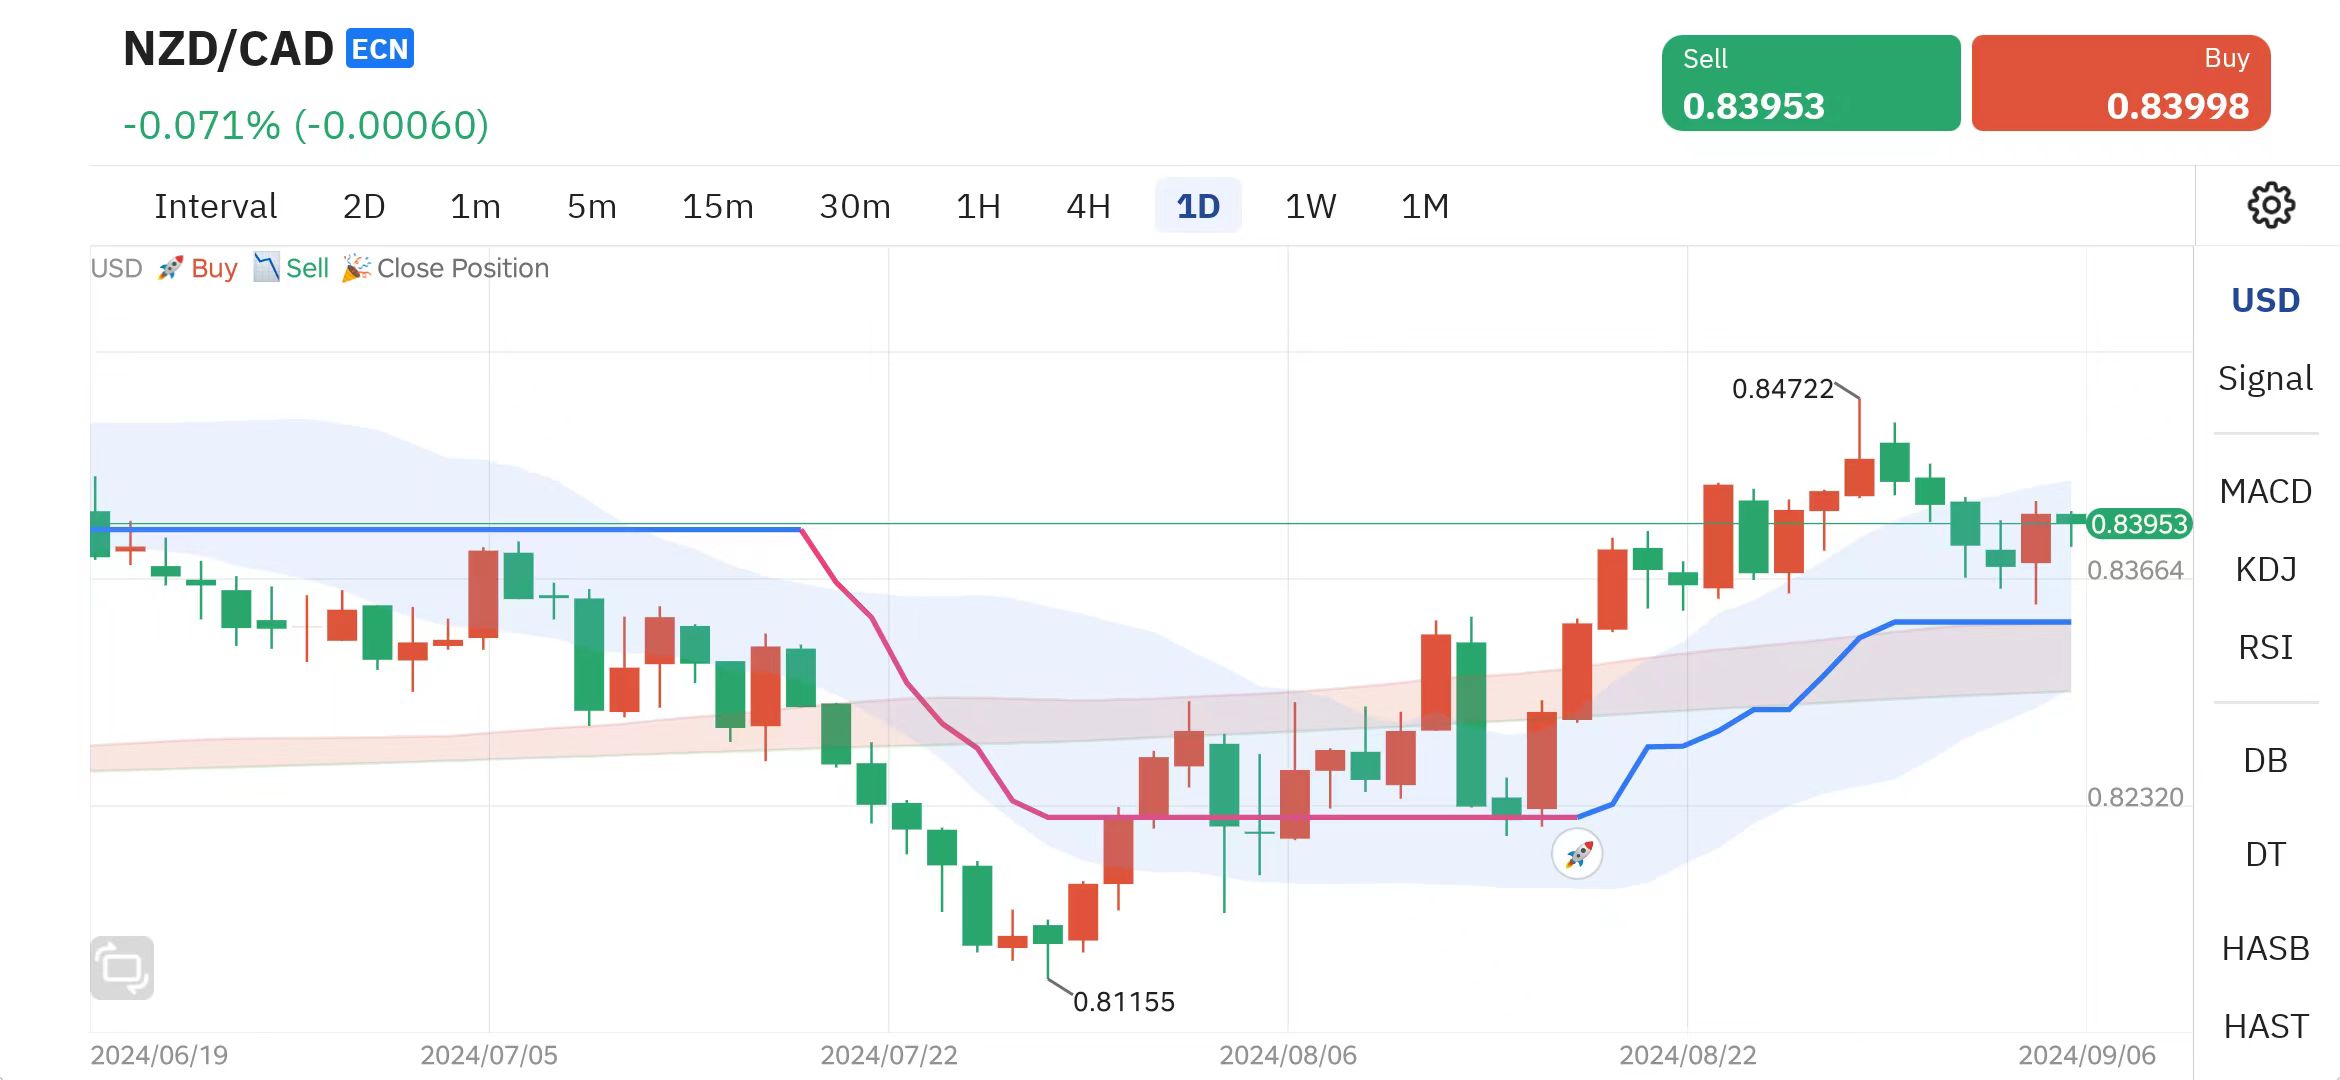The height and width of the screenshot is (1080, 2340).
Task: Select the 1W interval tab
Action: [x=1310, y=206]
